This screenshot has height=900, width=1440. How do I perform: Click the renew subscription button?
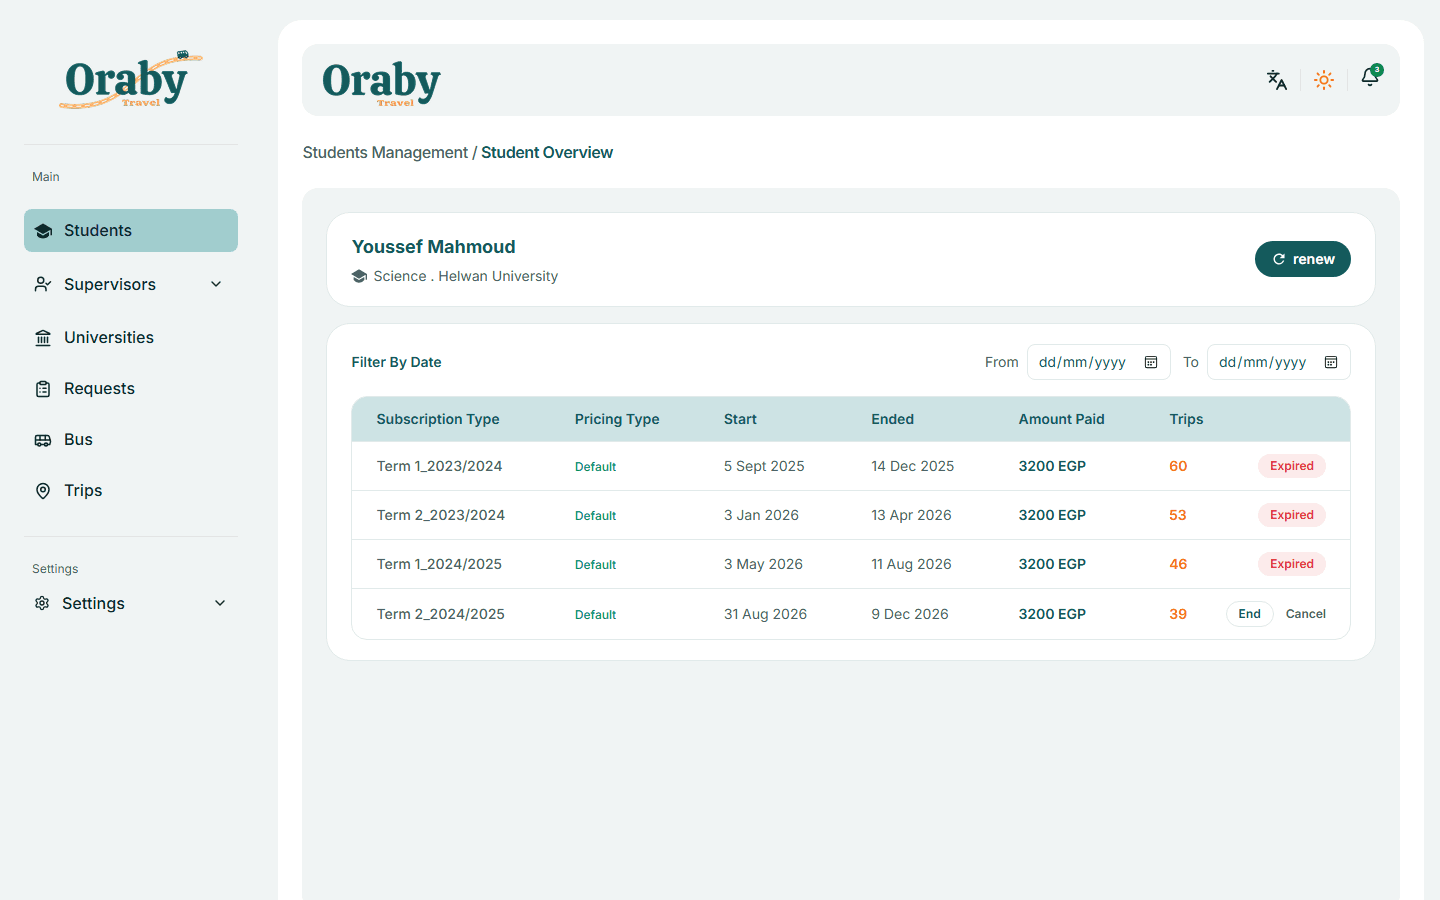(x=1303, y=259)
